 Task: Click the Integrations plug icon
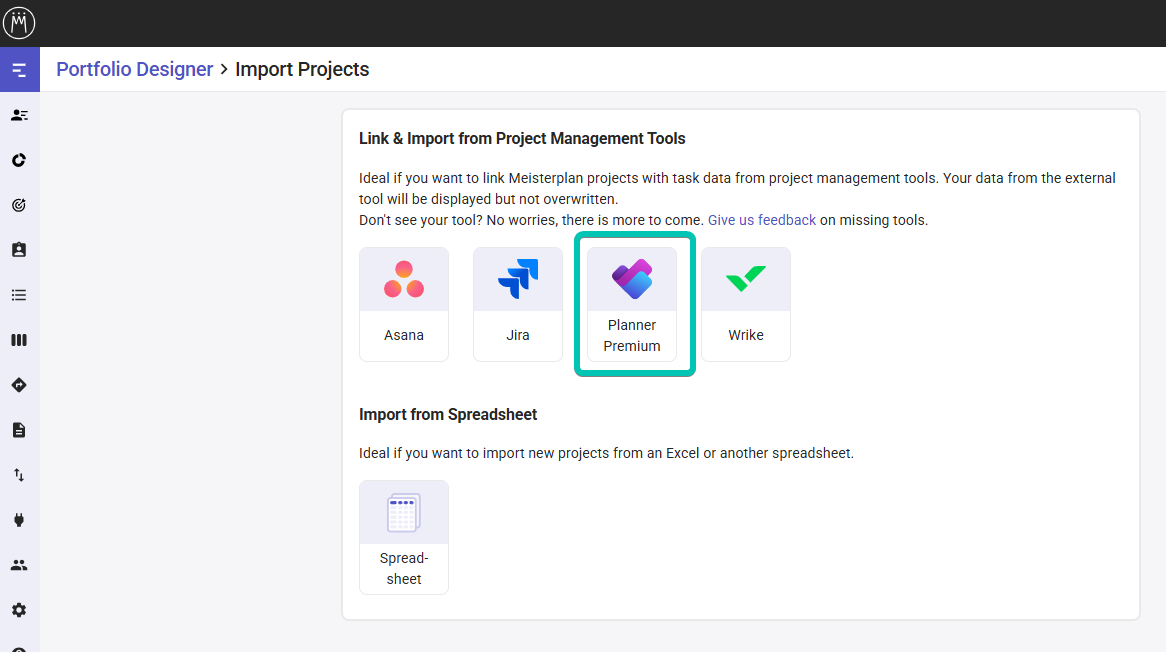pos(19,519)
